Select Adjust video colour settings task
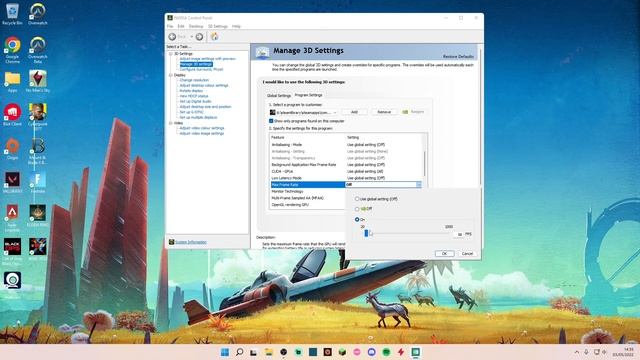Image resolution: width=640 pixels, height=360 pixels. pos(202,128)
